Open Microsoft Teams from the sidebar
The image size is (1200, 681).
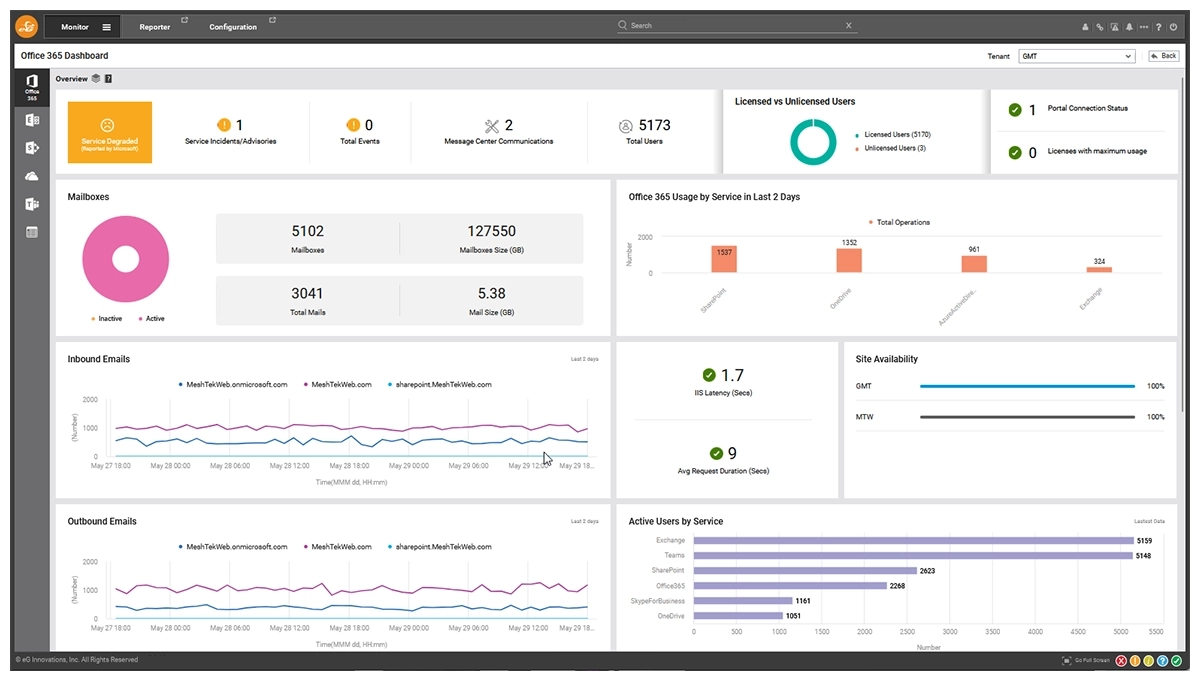(32, 204)
